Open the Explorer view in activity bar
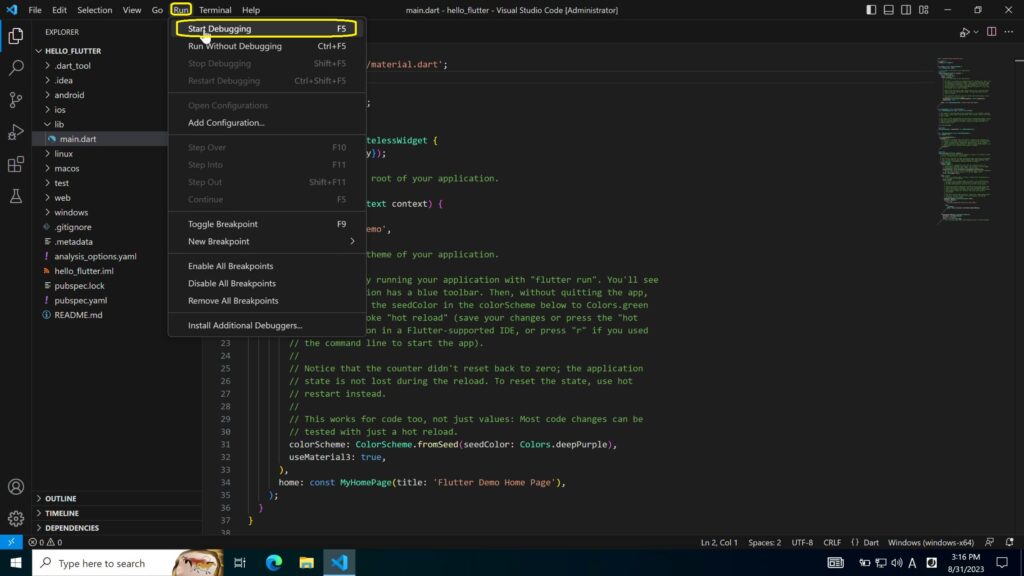Image resolution: width=1024 pixels, height=576 pixels. pyautogui.click(x=16, y=36)
